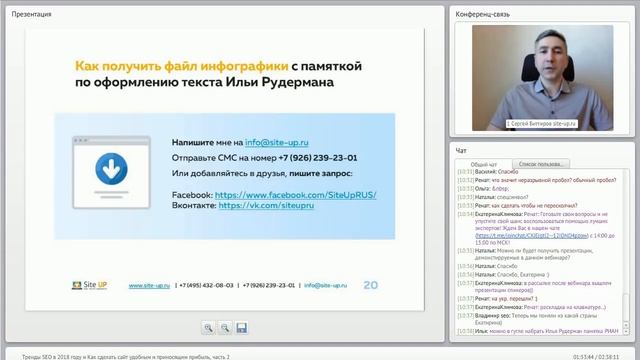Click the presenter's webcam video
The height and width of the screenshot is (360, 640).
coord(542,78)
